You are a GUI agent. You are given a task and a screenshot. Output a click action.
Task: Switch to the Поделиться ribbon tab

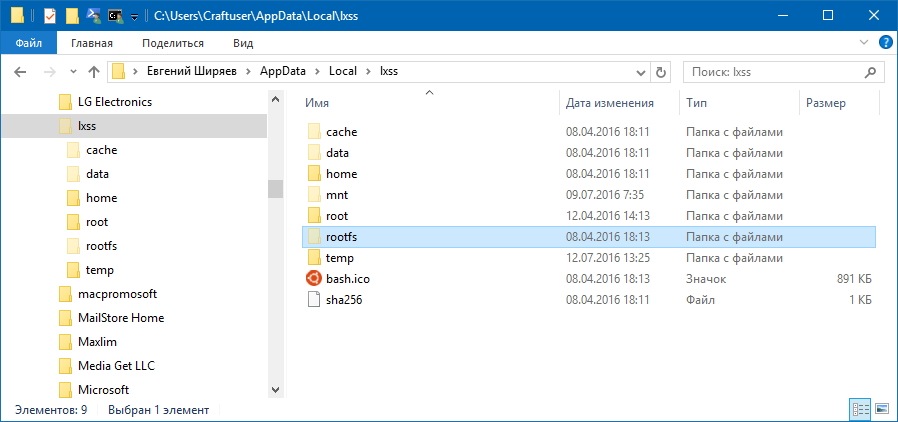(x=173, y=43)
